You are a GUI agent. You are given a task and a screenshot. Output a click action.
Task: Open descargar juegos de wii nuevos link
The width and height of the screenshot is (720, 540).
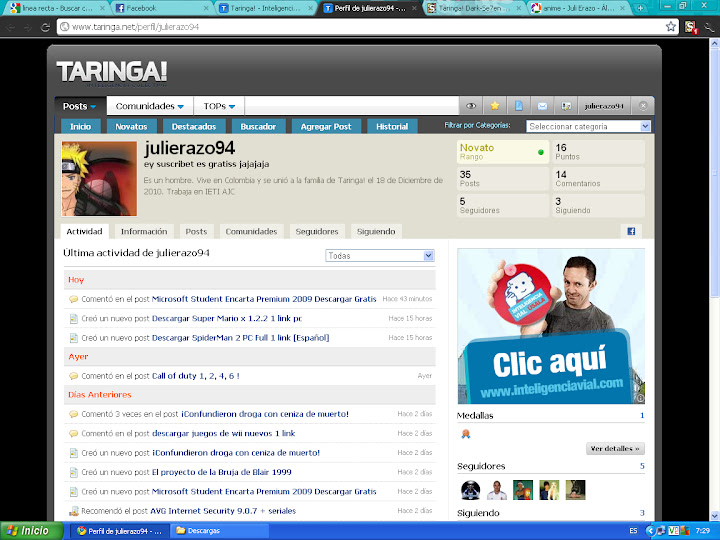(224, 433)
